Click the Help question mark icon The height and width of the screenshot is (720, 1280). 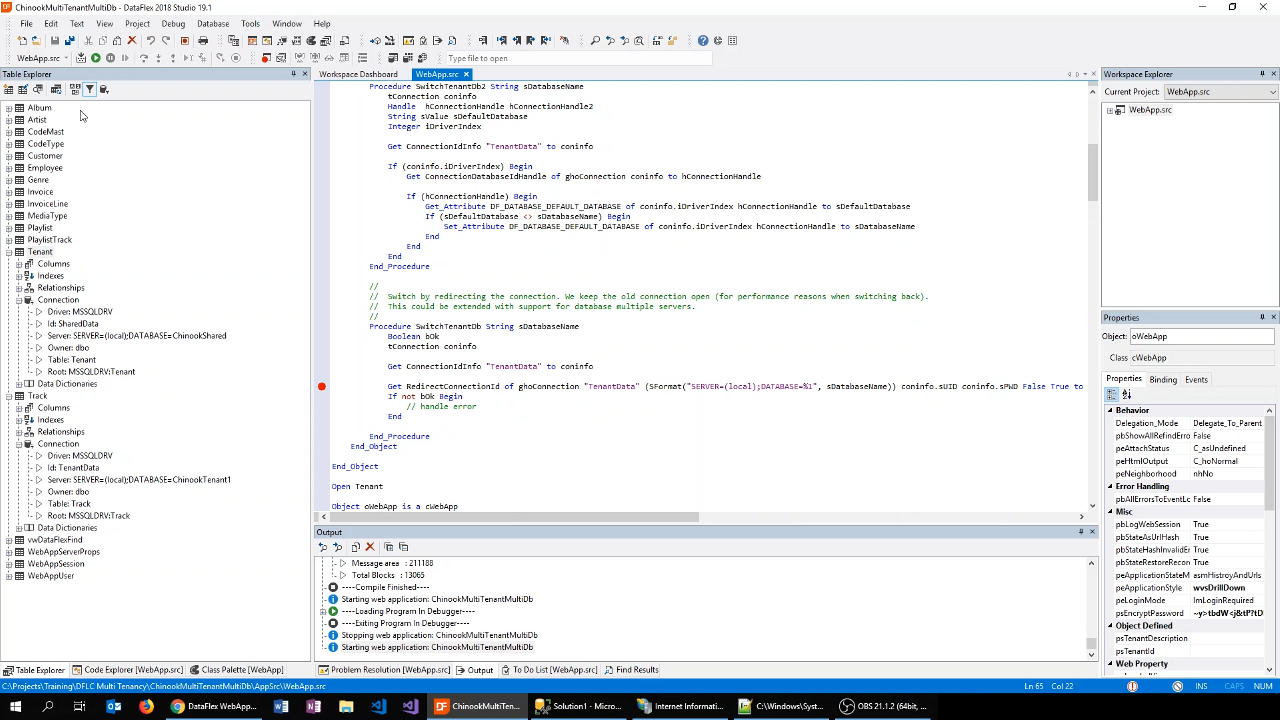(703, 41)
